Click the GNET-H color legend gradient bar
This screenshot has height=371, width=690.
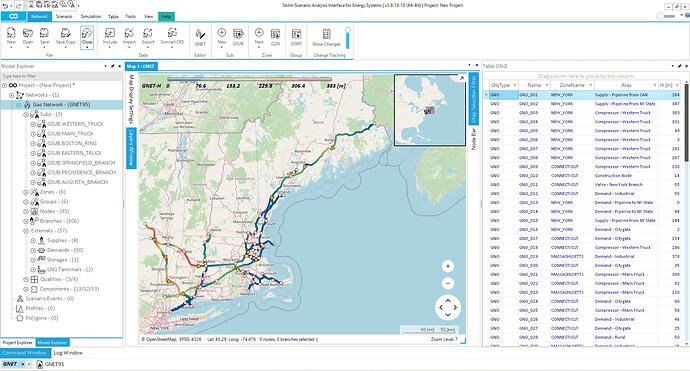[x=249, y=80]
